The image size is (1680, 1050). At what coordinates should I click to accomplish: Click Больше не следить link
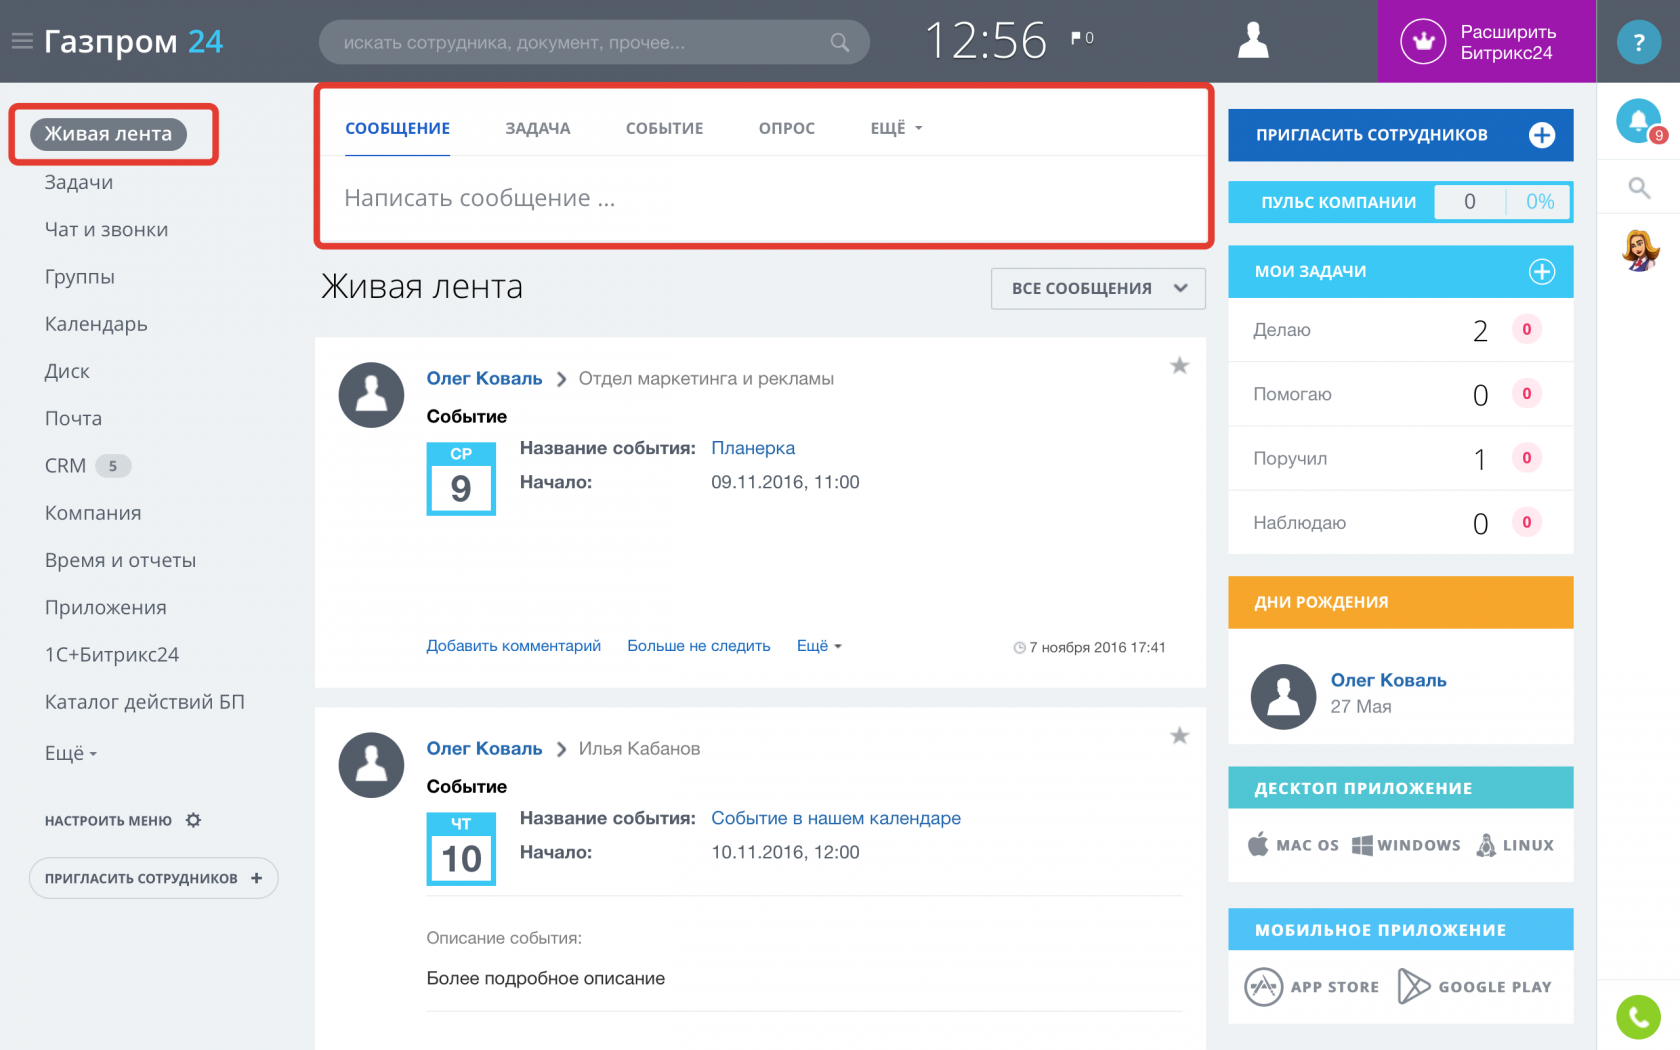pyautogui.click(x=699, y=646)
